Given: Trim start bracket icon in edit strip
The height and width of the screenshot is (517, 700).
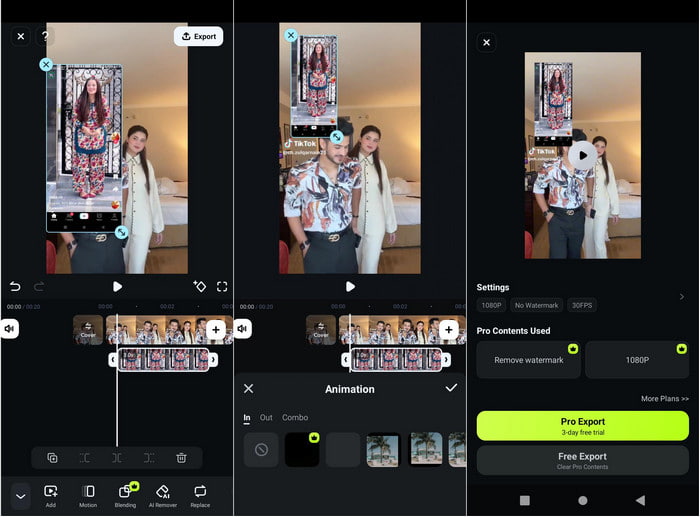Looking at the screenshot, I should click(85, 458).
